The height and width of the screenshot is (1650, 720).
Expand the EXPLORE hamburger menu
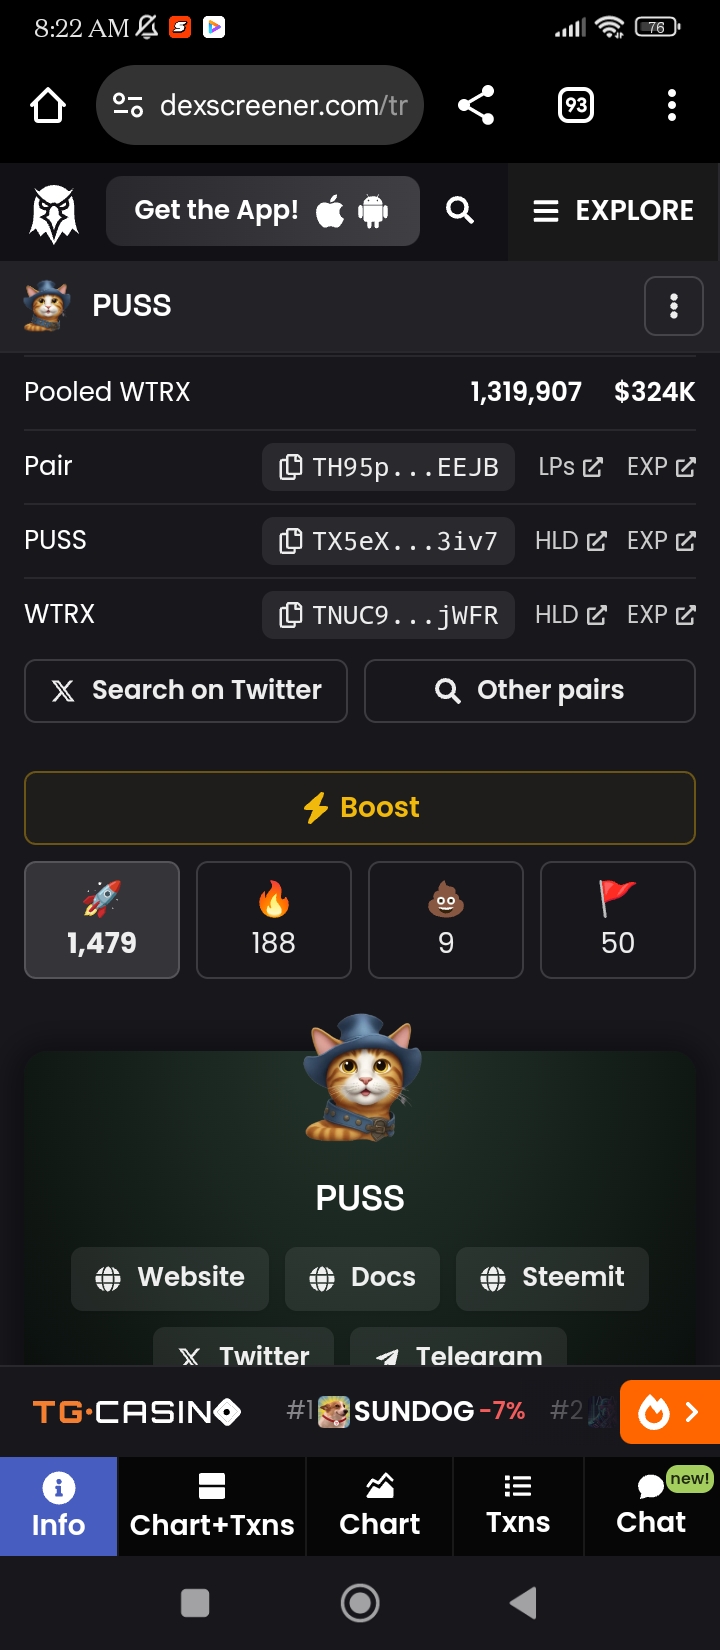coord(613,211)
